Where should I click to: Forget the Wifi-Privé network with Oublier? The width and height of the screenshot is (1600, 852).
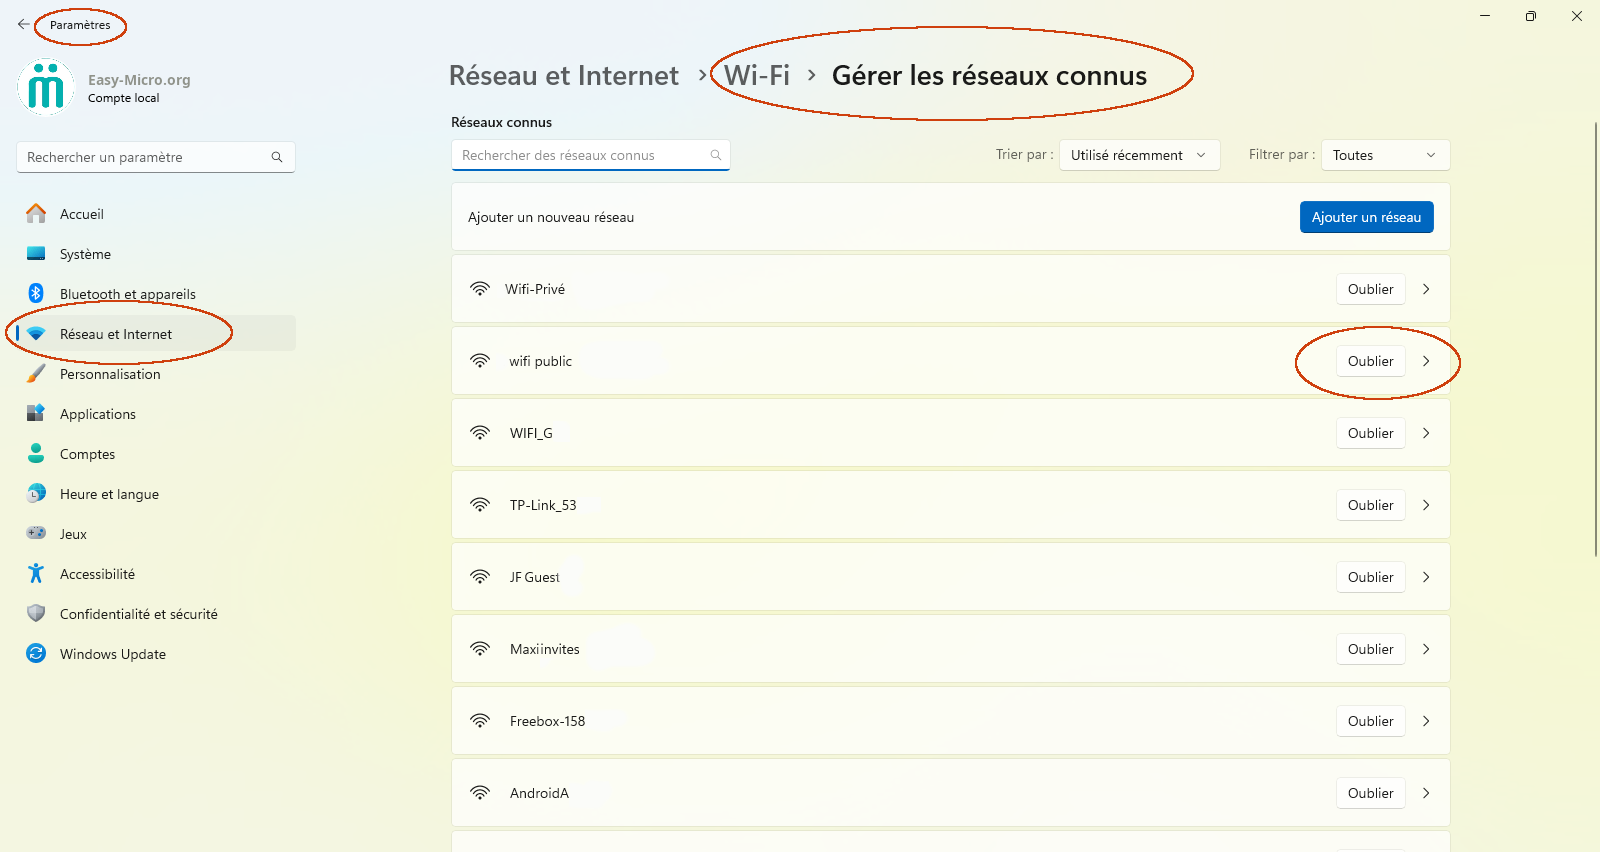[1370, 289]
